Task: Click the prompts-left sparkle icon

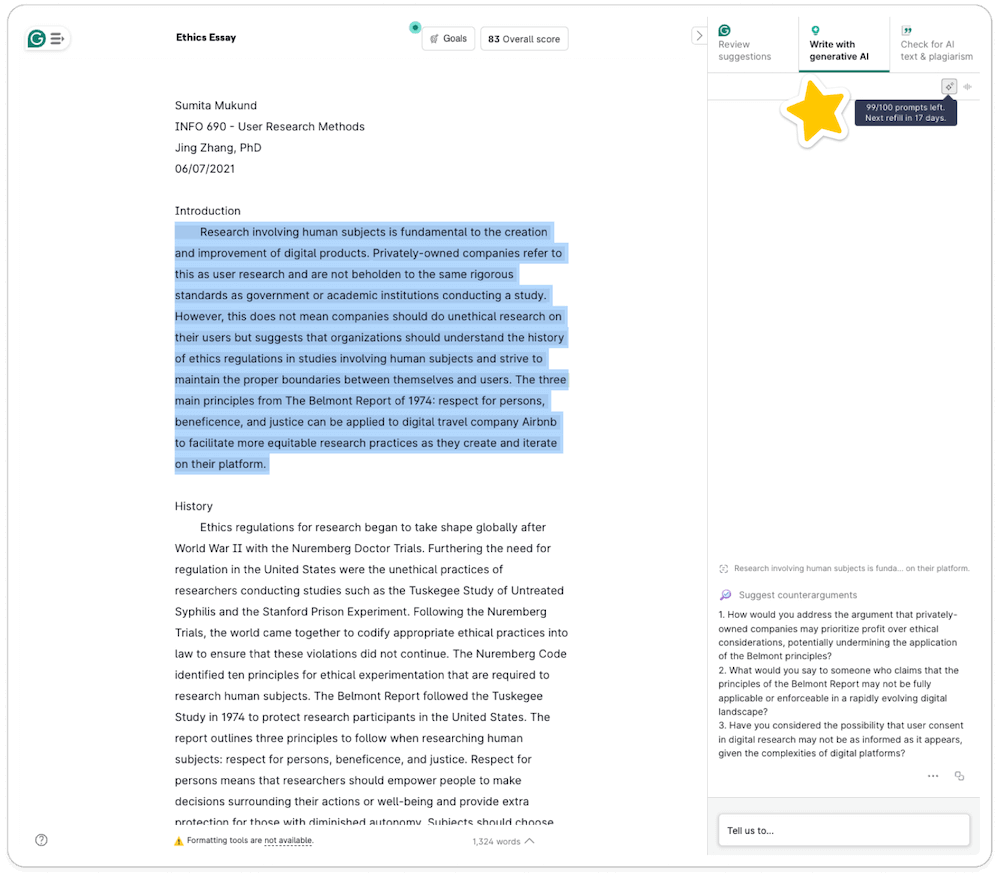Action: click(949, 87)
